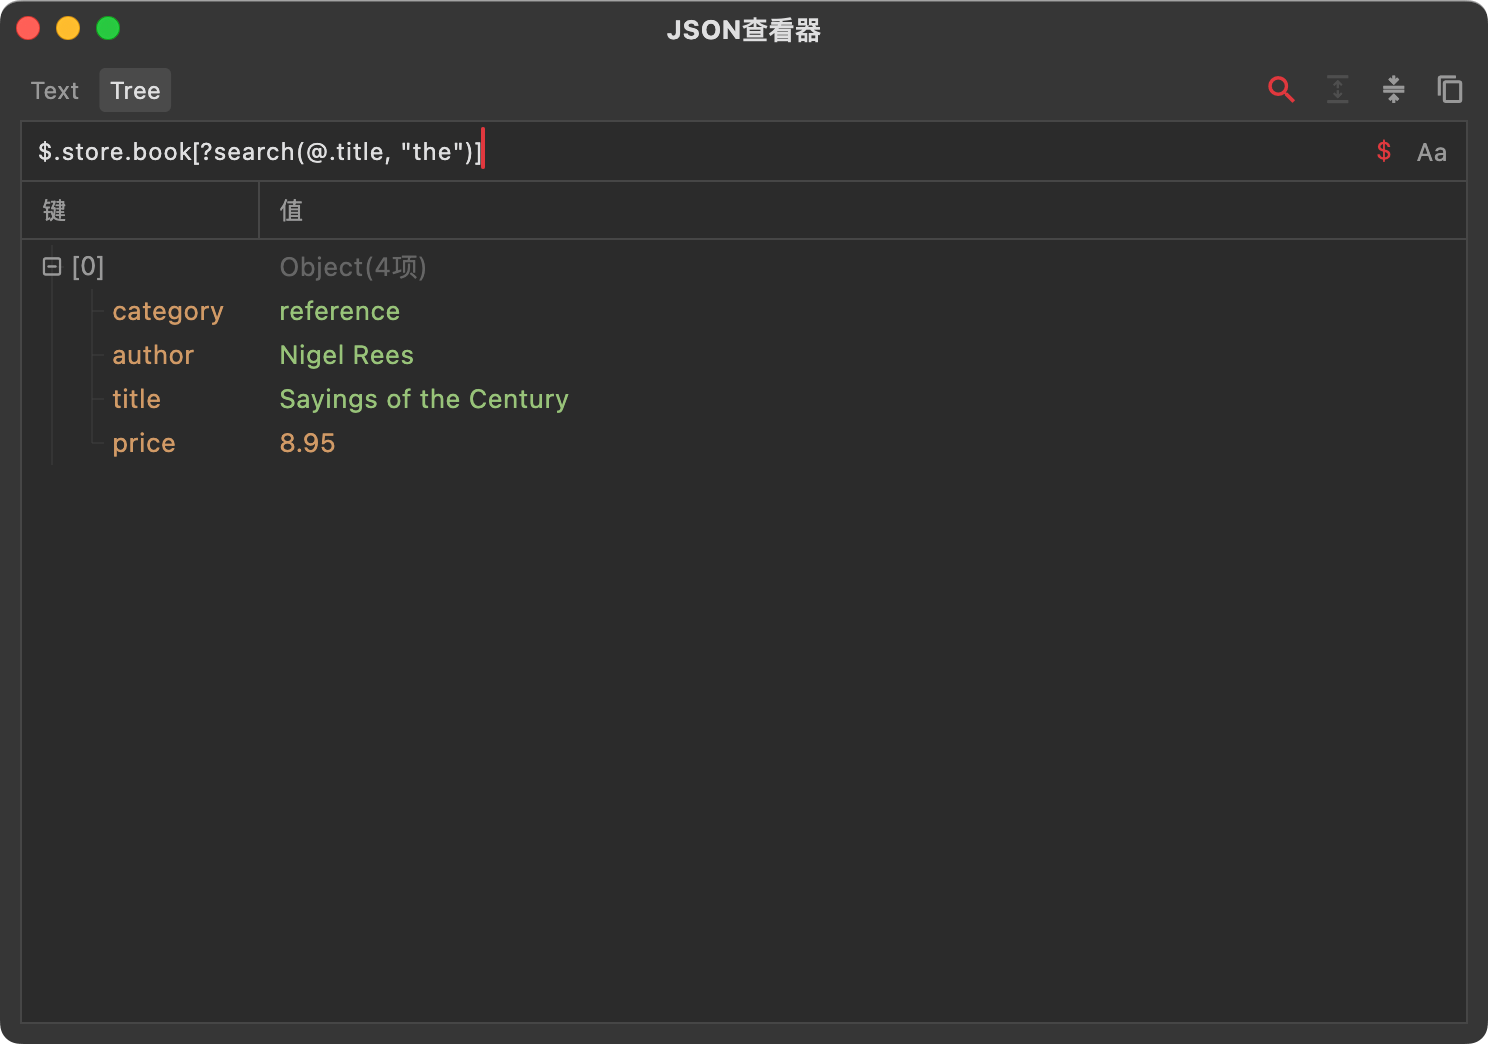Toggle the JSONPath dollar sign mode

1384,152
